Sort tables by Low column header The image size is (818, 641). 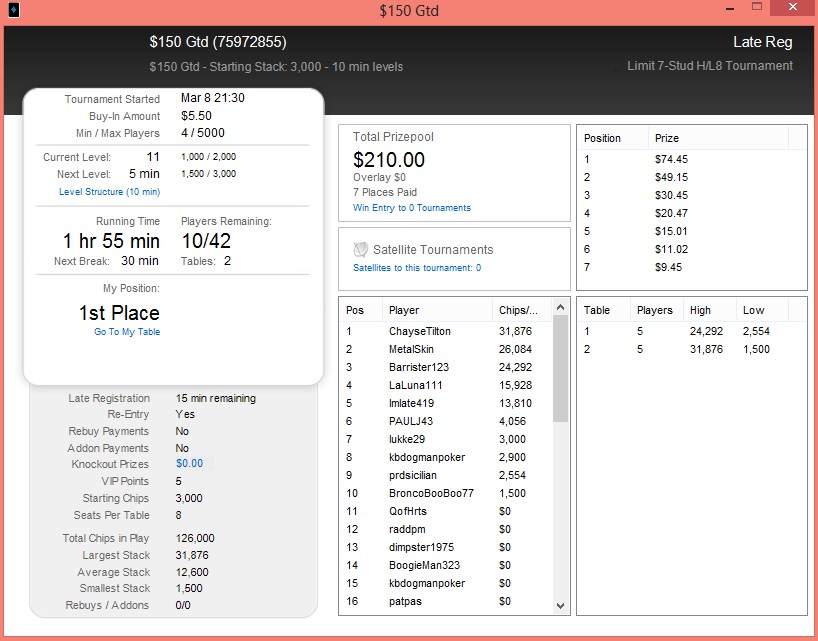pyautogui.click(x=753, y=310)
